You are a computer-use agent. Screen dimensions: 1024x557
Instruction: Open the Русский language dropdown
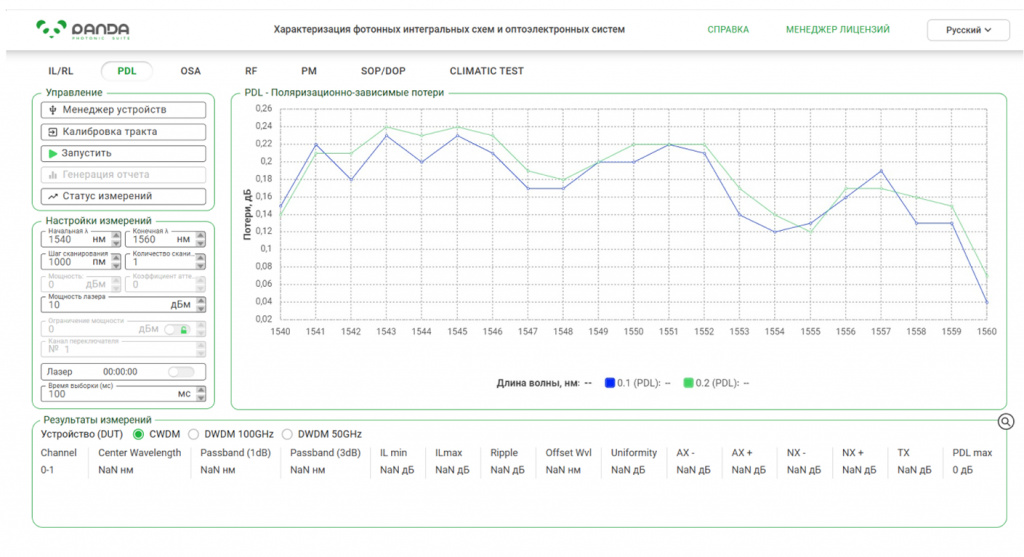(x=968, y=30)
